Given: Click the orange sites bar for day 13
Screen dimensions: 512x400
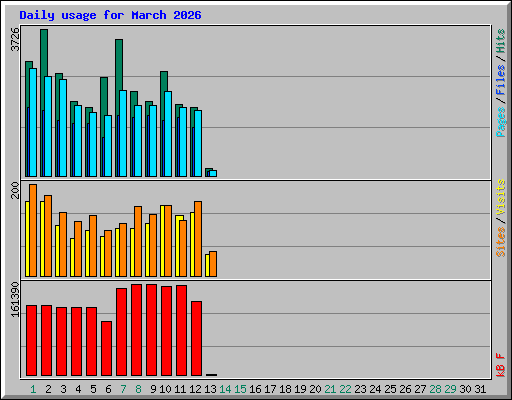Looking at the screenshot, I should click(x=213, y=264).
